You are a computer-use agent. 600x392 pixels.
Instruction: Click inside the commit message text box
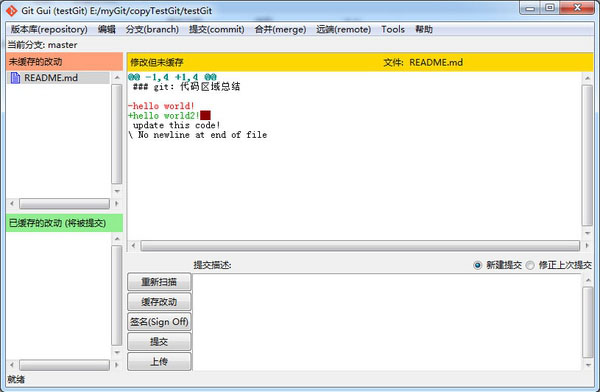(387, 322)
